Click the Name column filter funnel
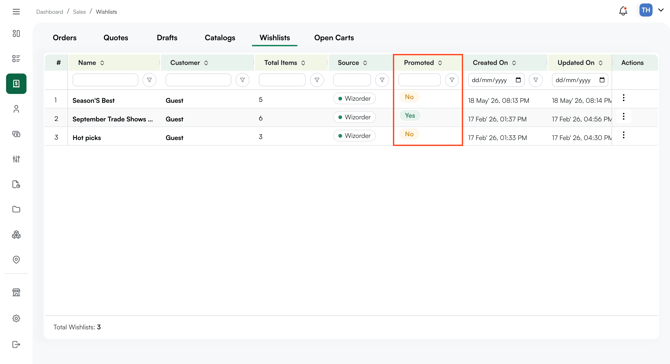The image size is (670, 364). pos(149,80)
